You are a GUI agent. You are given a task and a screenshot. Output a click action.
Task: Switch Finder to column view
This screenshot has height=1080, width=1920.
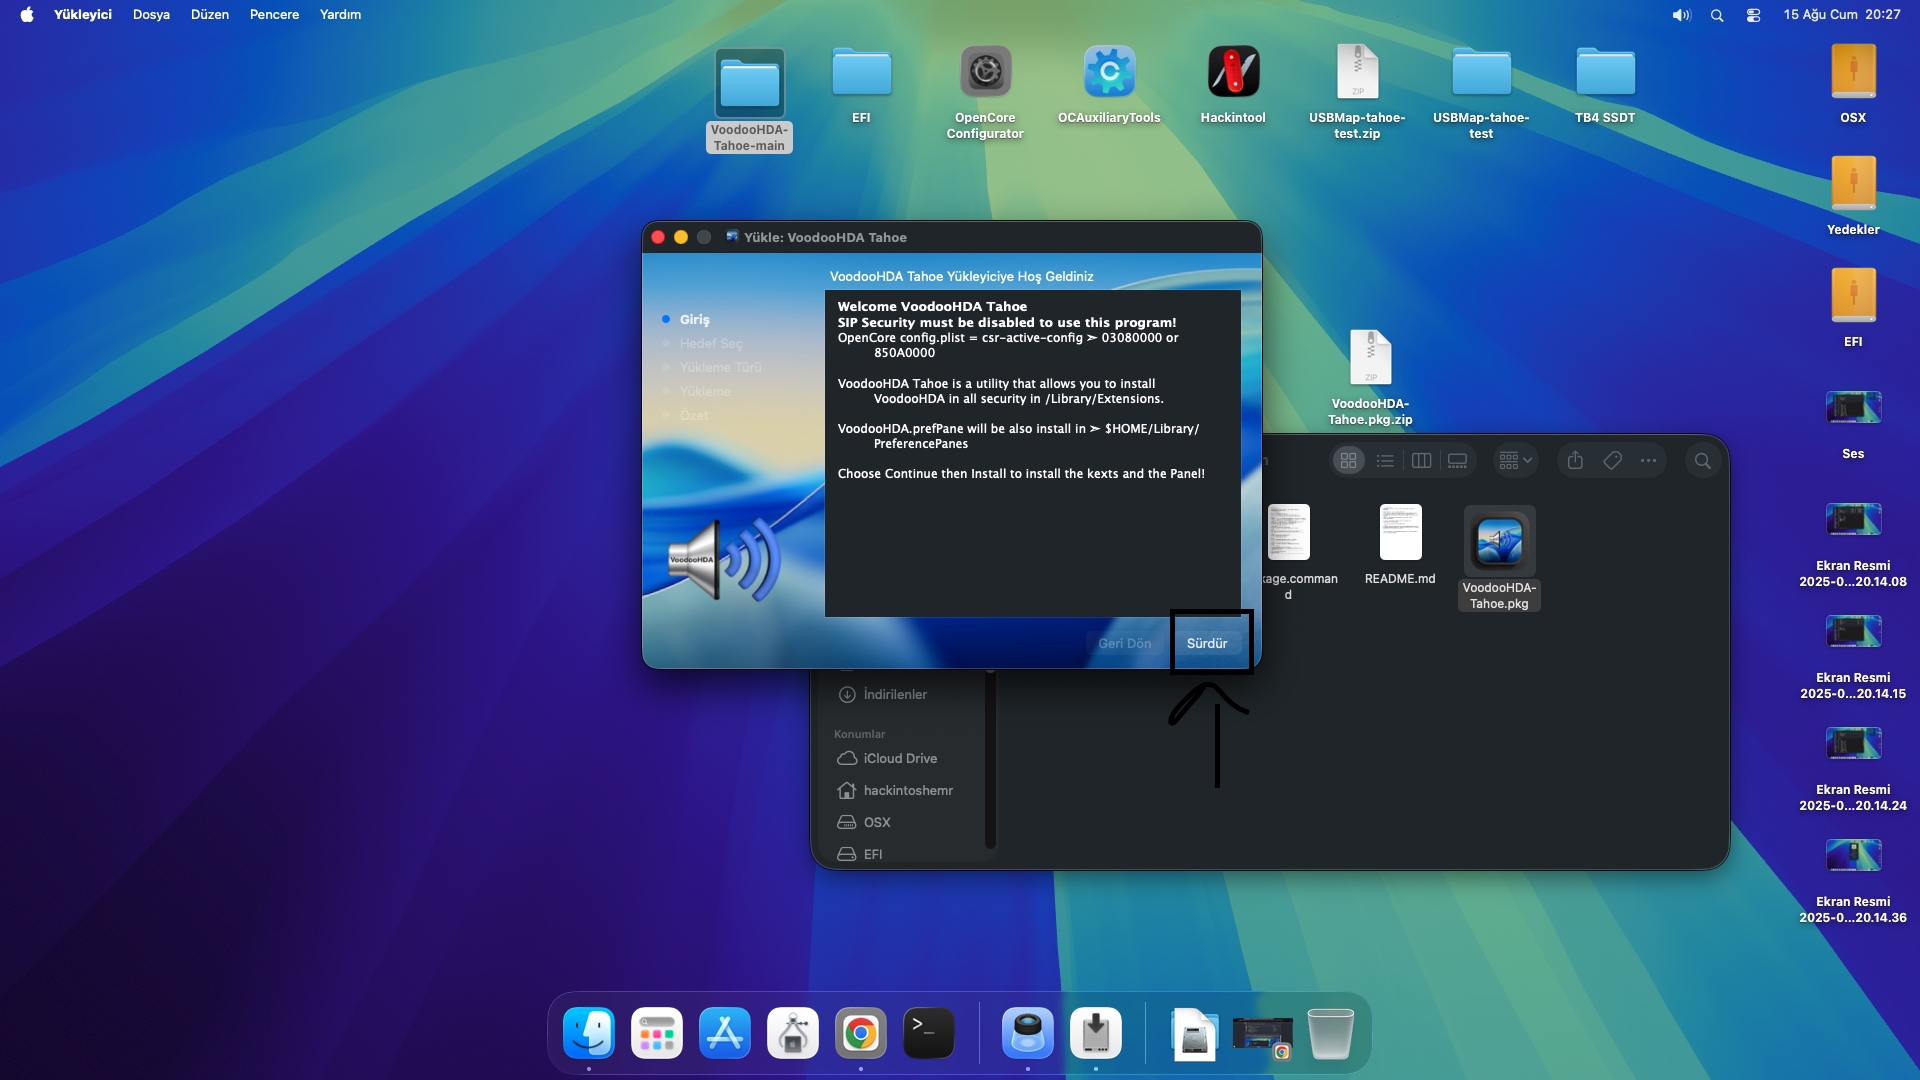coord(1421,460)
